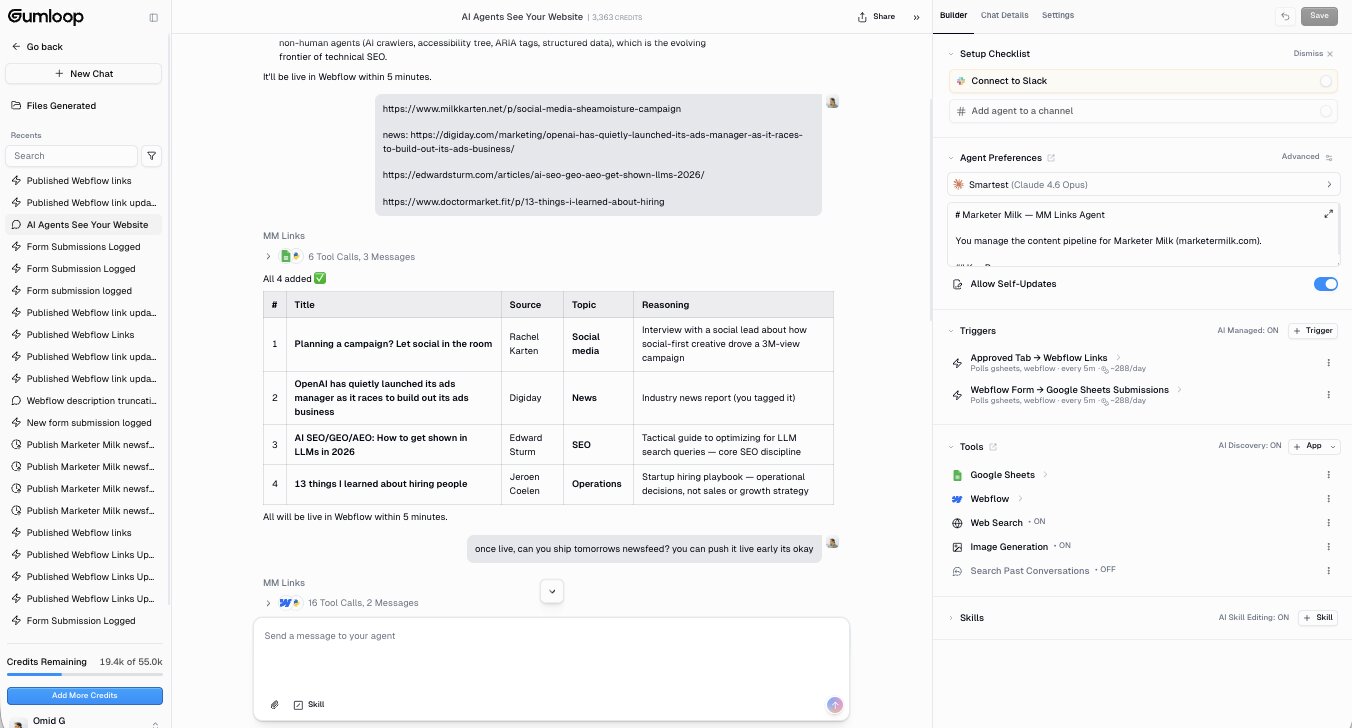1352x728 pixels.
Task: Expand the Skills section
Action: (950, 618)
